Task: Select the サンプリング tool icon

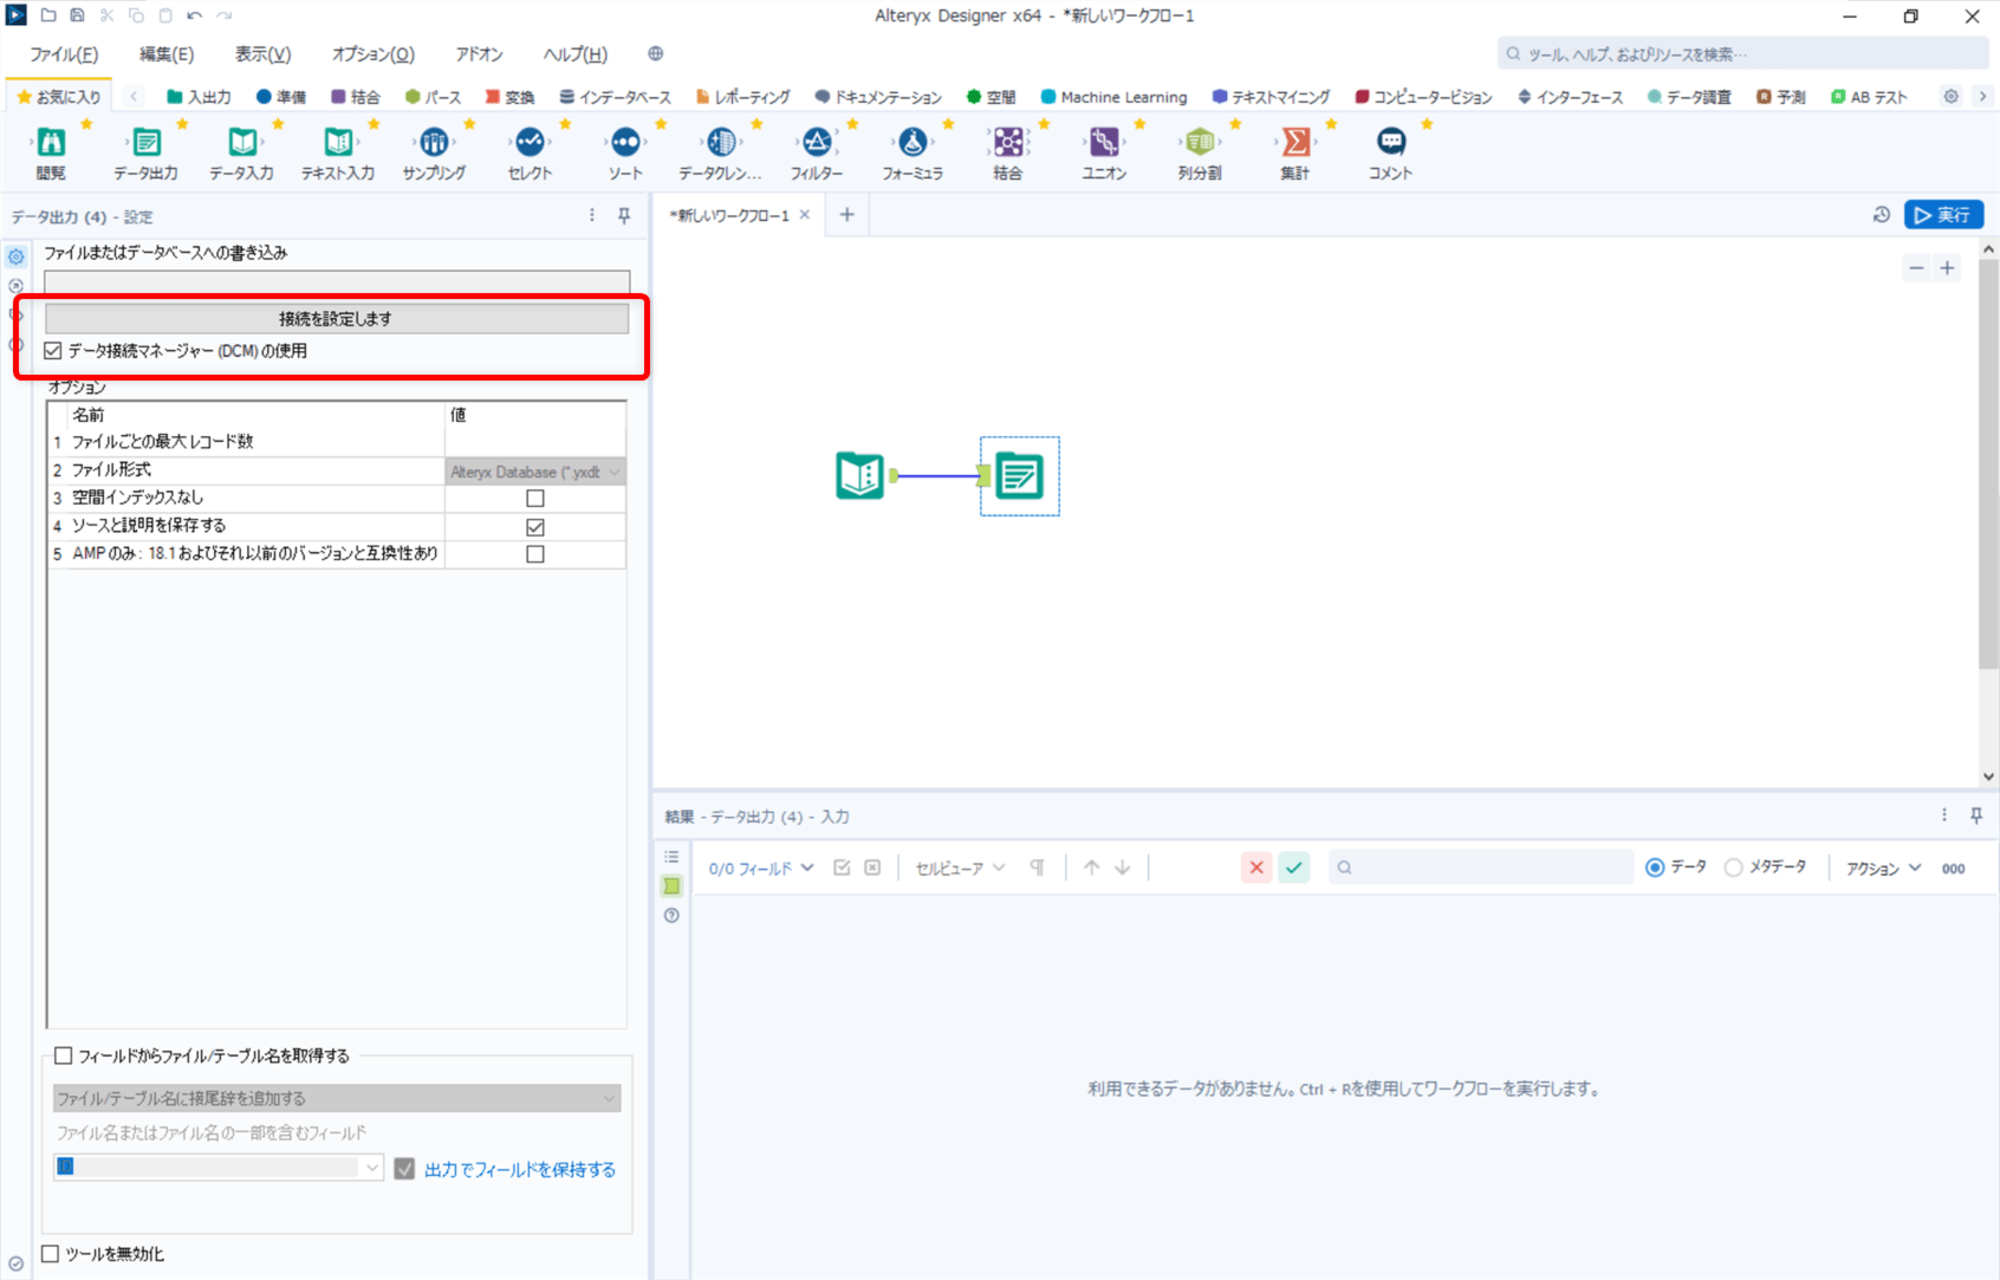Action: pyautogui.click(x=434, y=142)
